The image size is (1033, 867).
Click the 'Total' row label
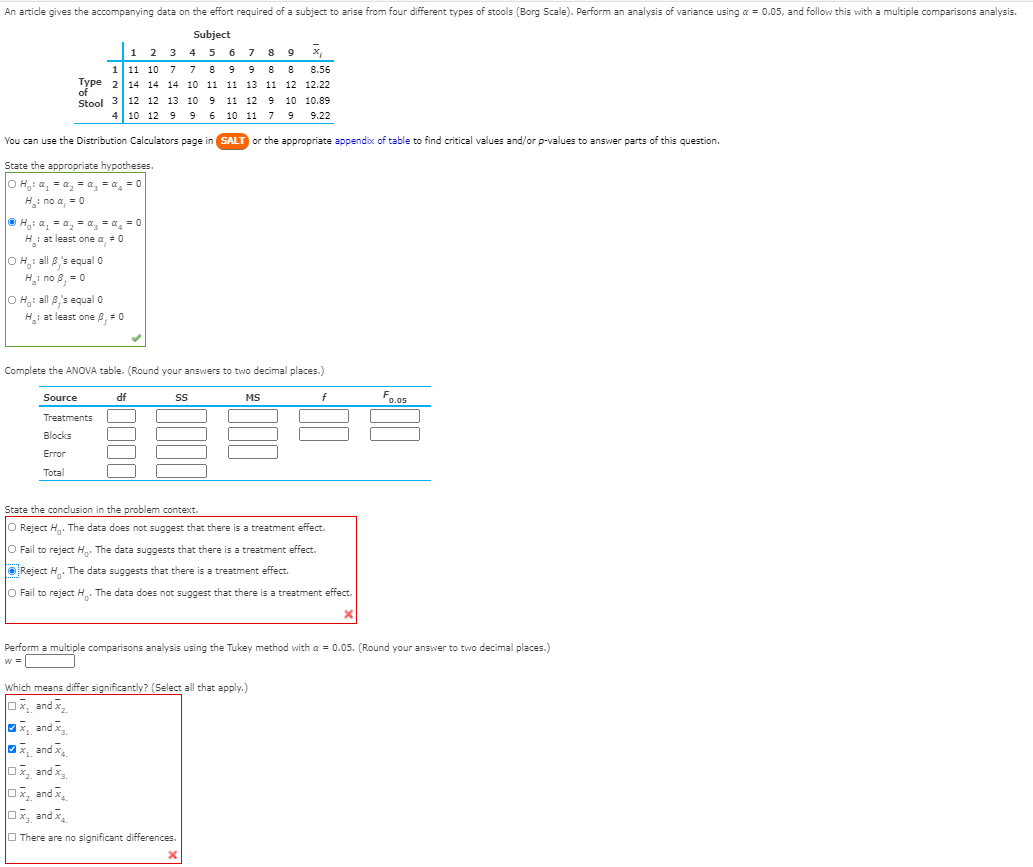54,472
